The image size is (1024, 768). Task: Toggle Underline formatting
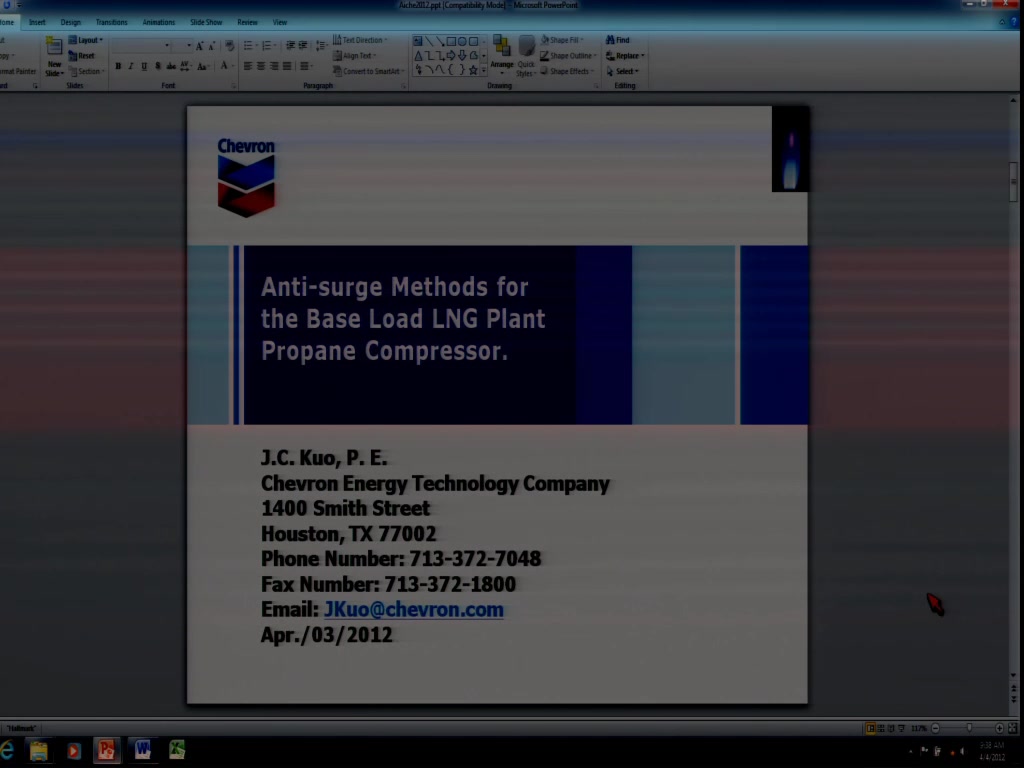[x=144, y=66]
